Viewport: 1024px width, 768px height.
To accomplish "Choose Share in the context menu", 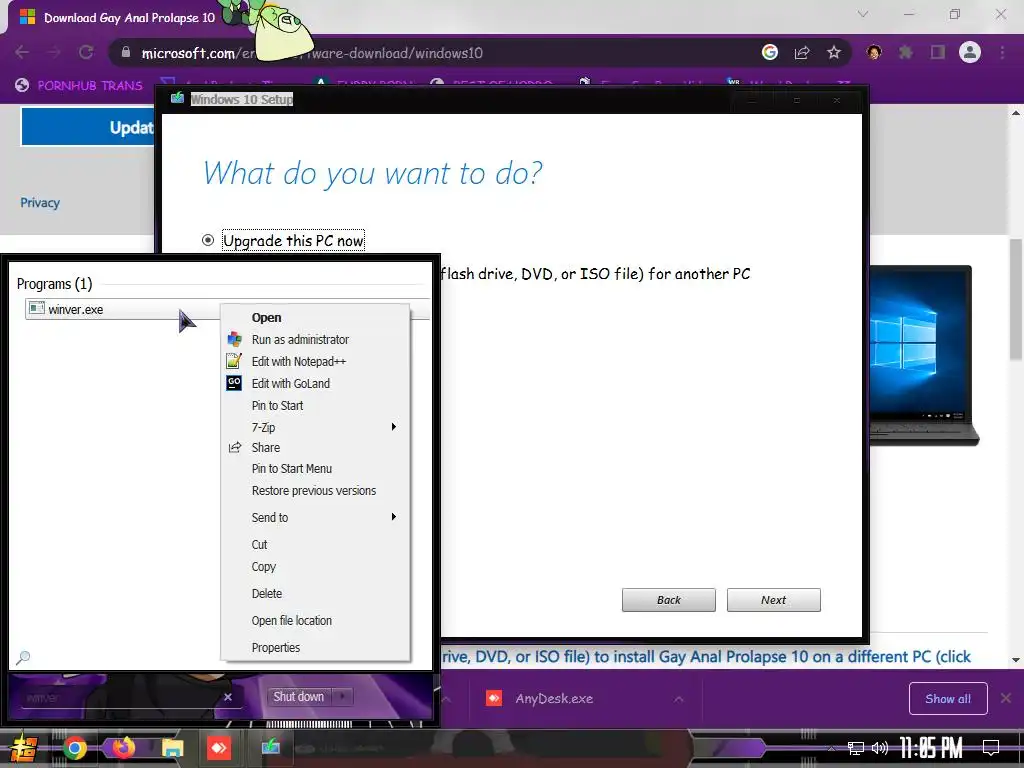I will pos(315,447).
